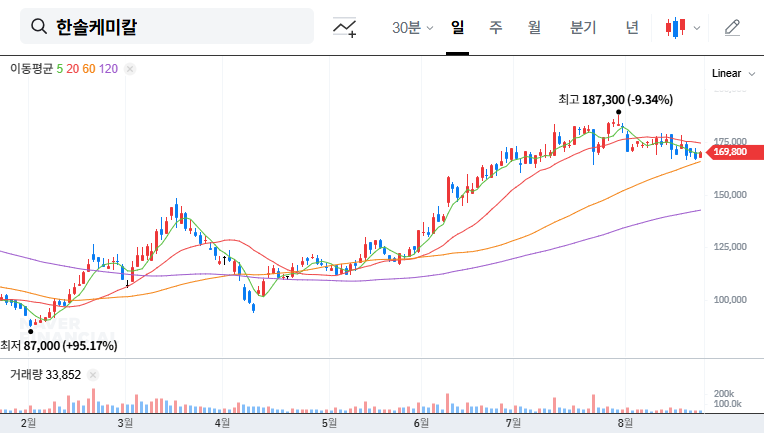Screen dimensions: 764x433
Task: Click the black dot at the chart low
Action: coord(31,332)
